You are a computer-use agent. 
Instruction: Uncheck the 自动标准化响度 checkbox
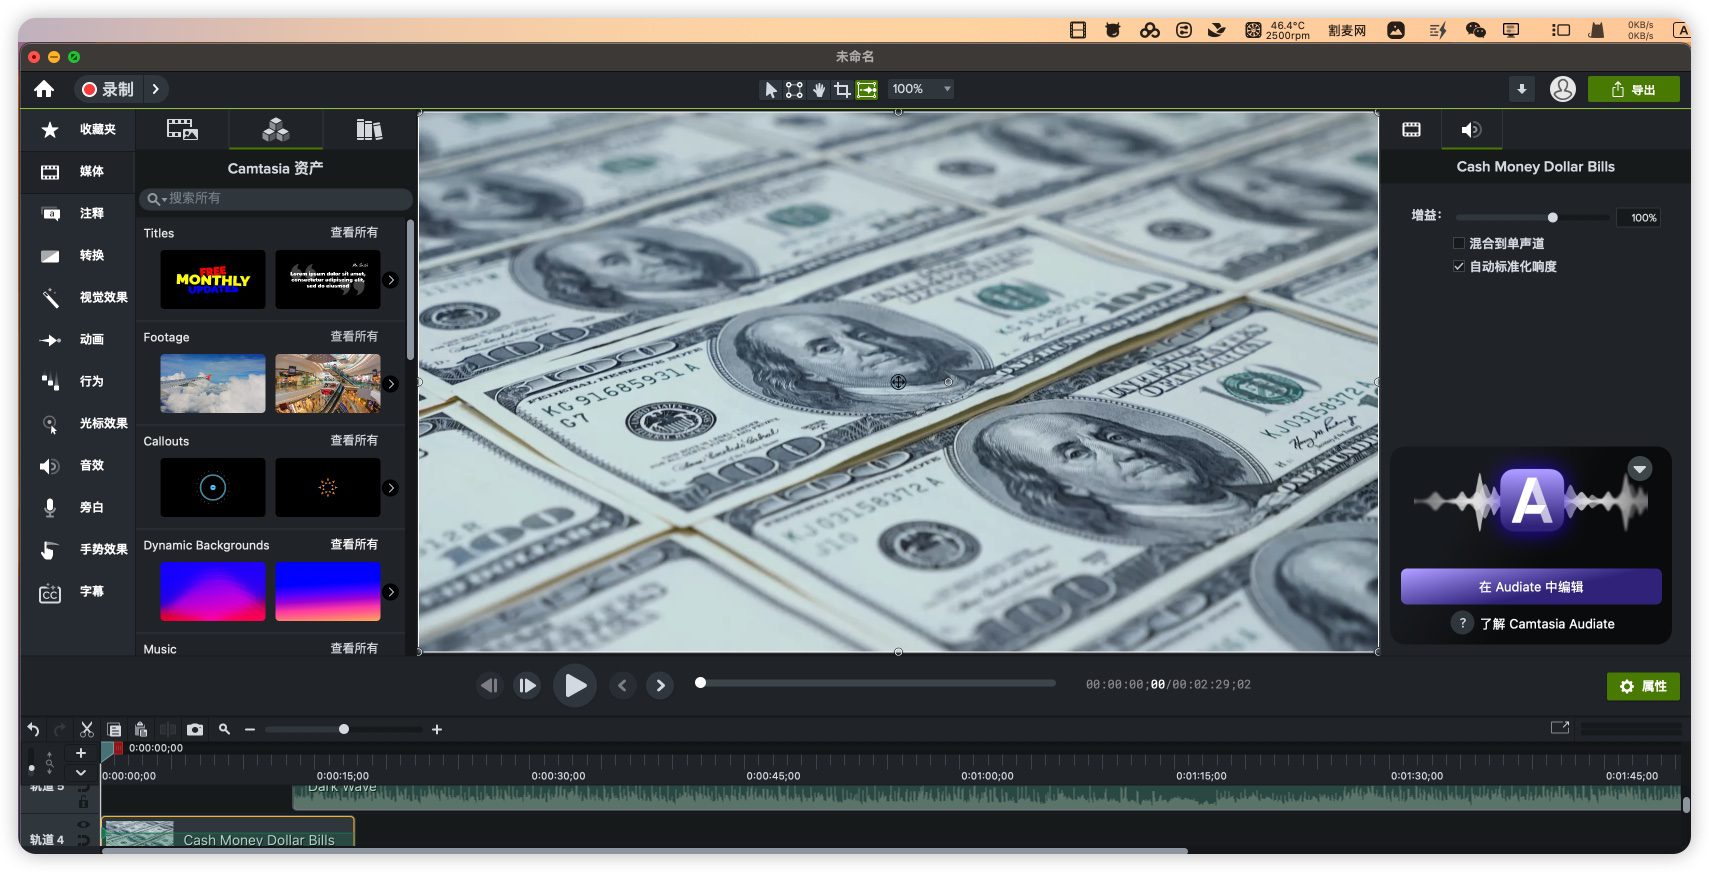point(1458,266)
